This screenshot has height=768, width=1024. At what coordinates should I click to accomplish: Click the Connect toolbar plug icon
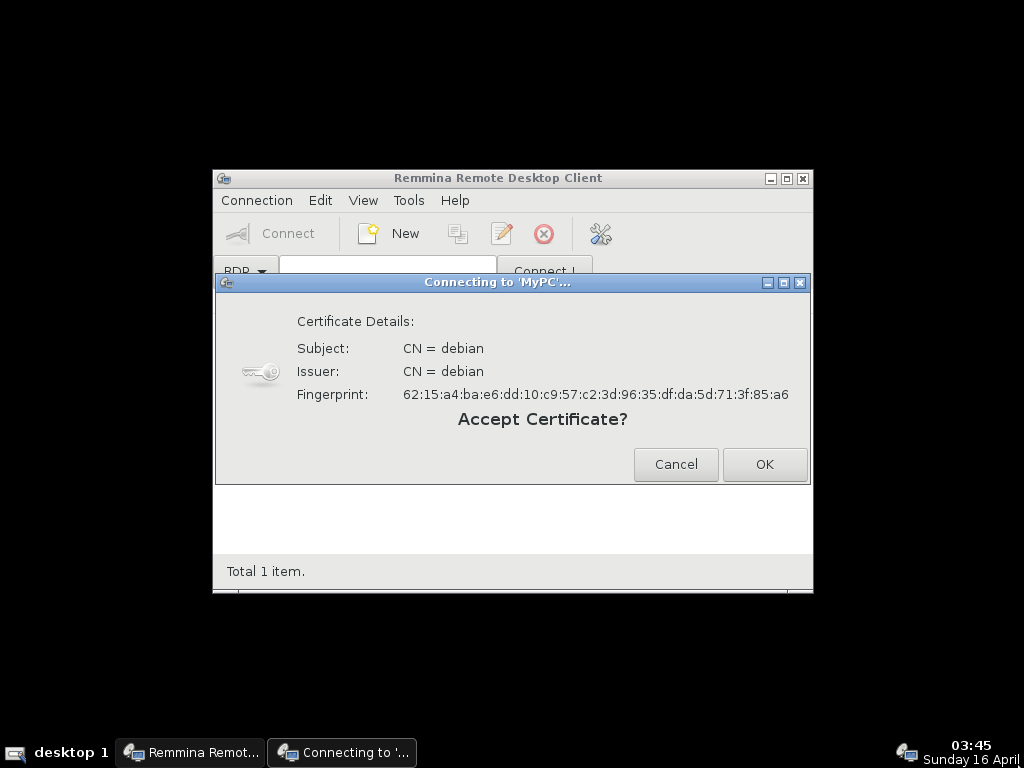(238, 234)
